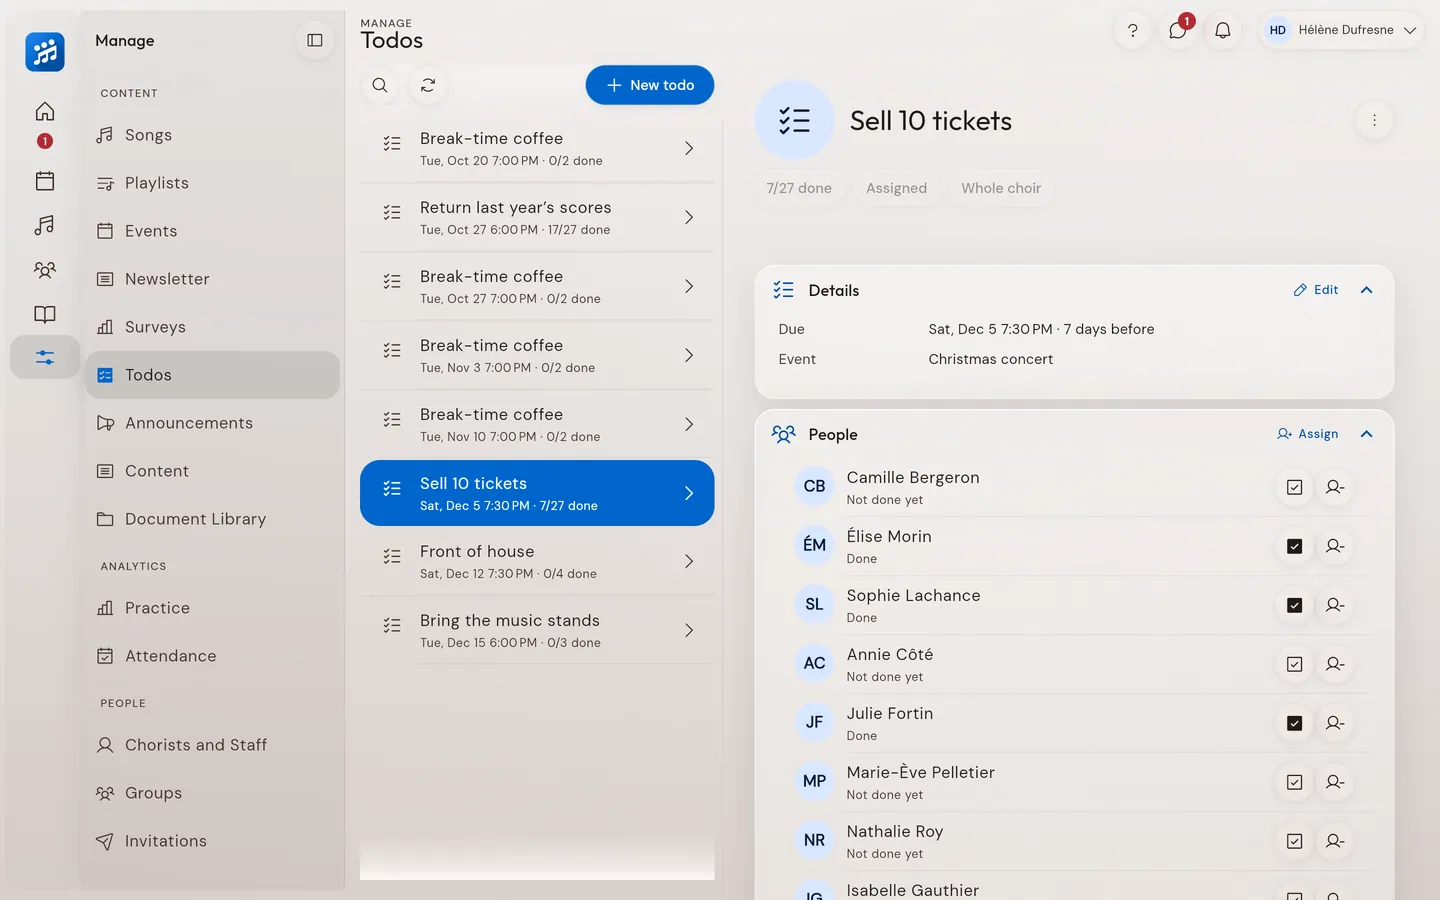Go to Playlists in the sidebar
Viewport: 1440px width, 900px height.
click(212, 183)
